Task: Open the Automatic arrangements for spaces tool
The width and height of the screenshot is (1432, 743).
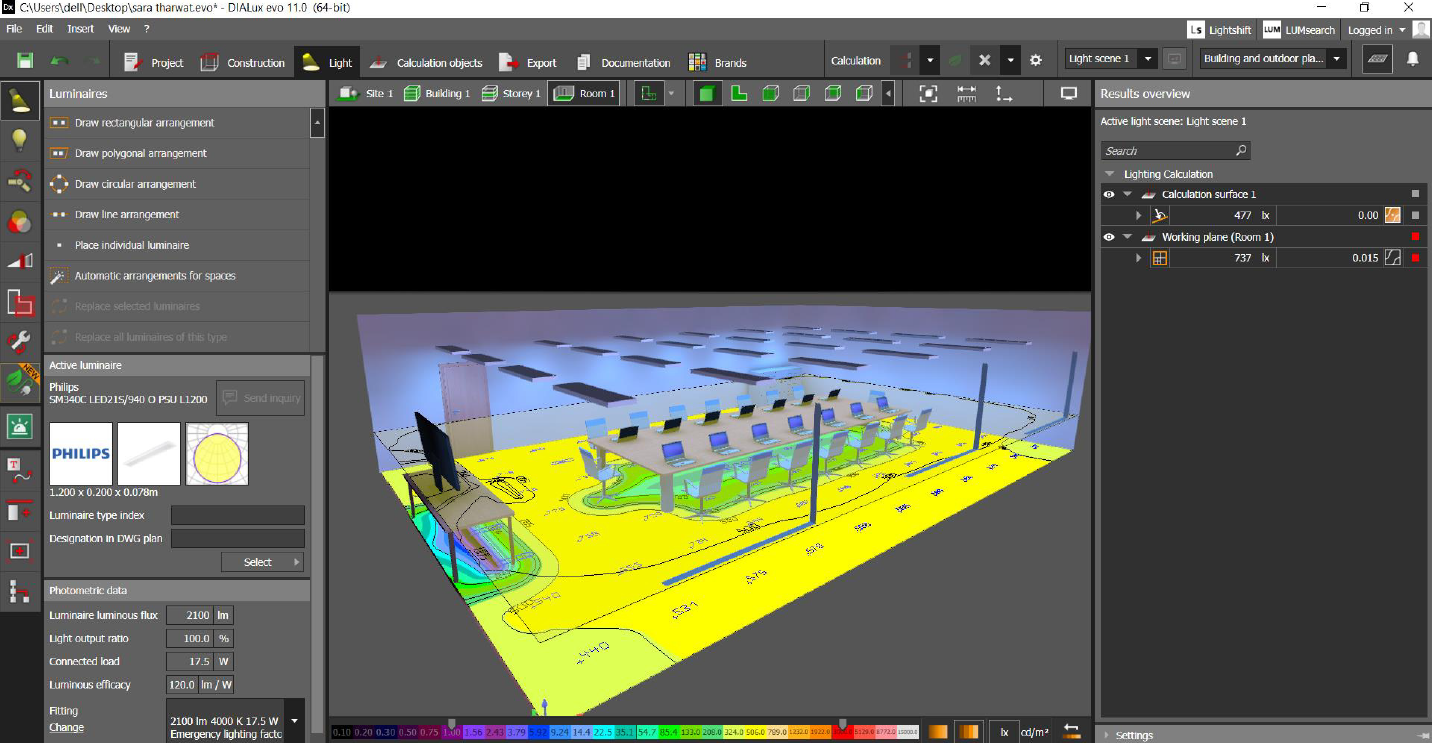Action: pyautogui.click(x=157, y=275)
